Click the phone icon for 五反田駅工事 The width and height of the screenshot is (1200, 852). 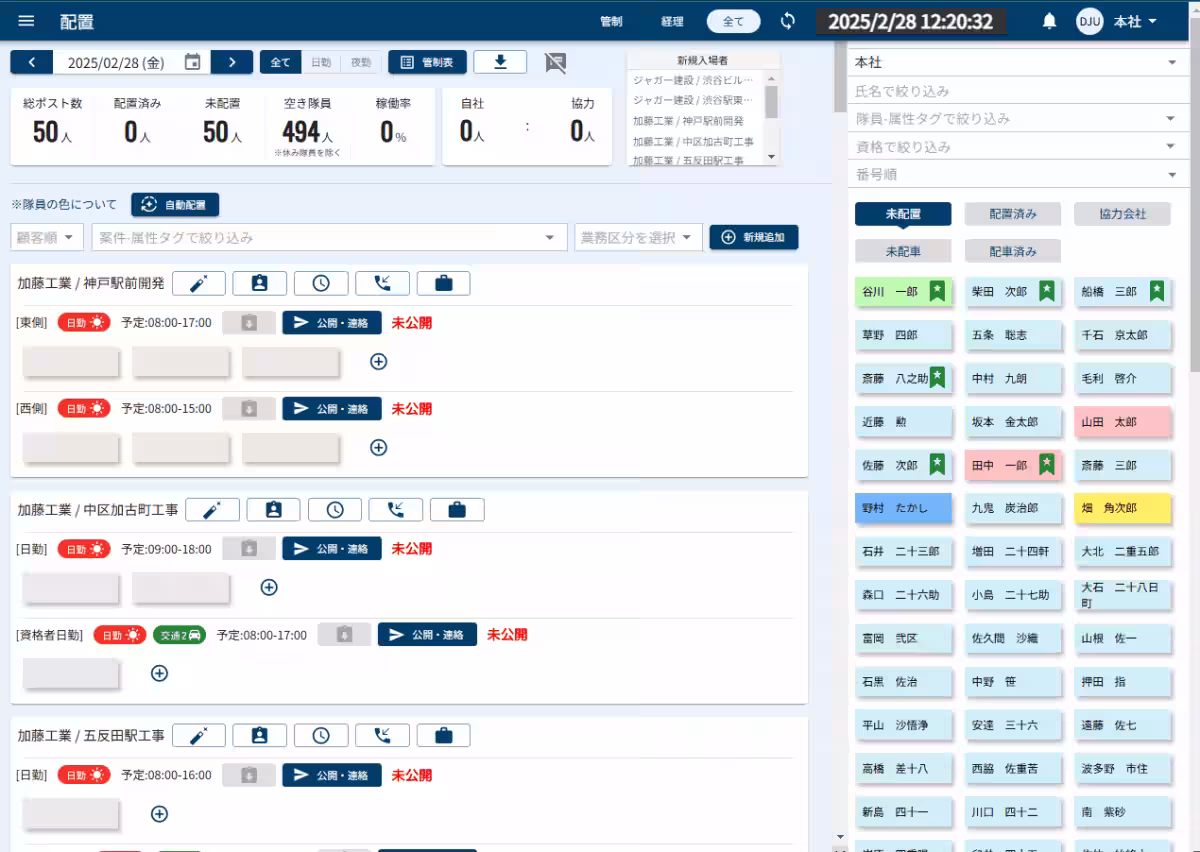(x=382, y=736)
